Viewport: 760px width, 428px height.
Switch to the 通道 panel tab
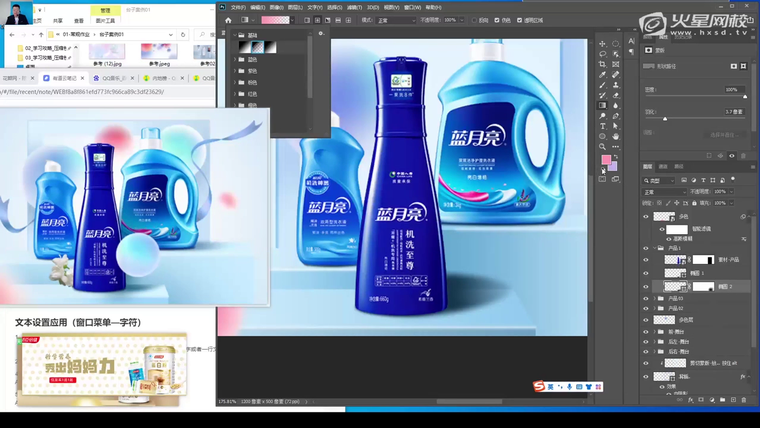(664, 166)
